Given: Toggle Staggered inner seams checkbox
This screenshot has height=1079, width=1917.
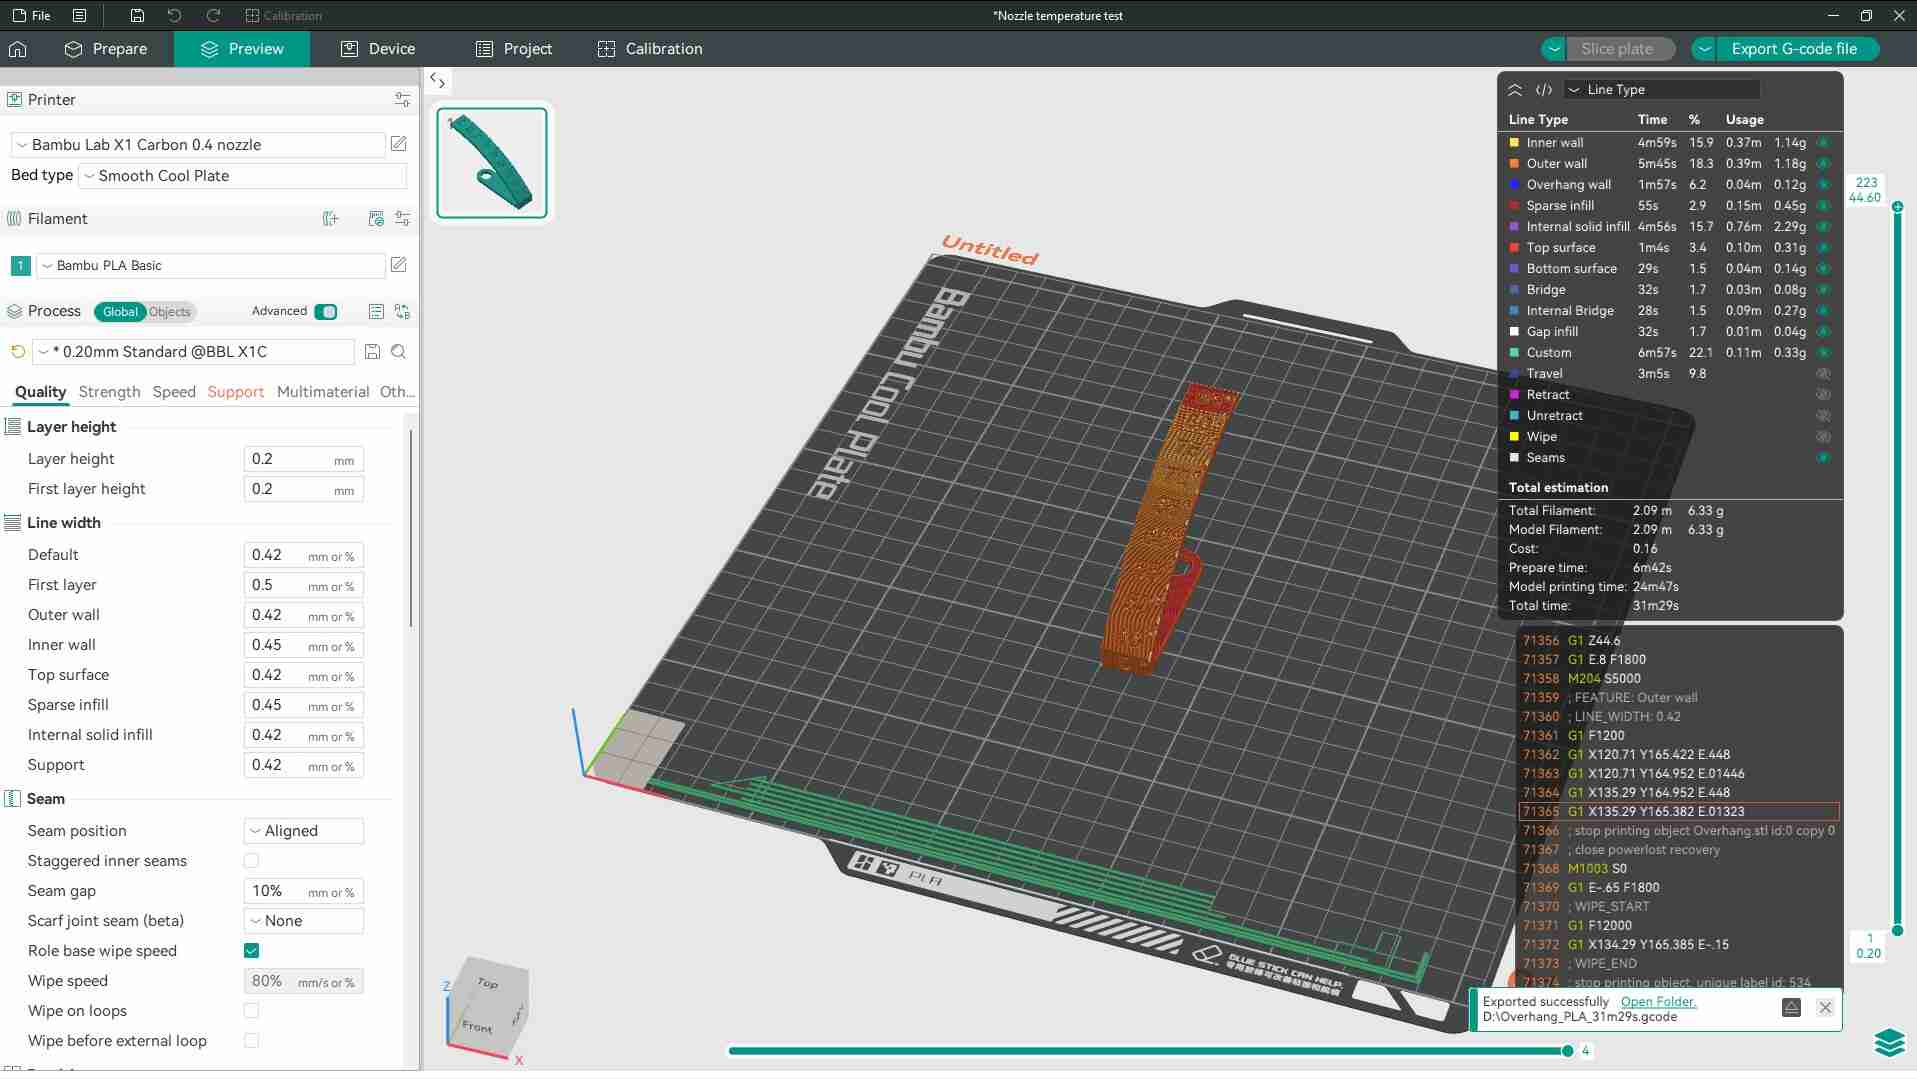Looking at the screenshot, I should click(251, 861).
